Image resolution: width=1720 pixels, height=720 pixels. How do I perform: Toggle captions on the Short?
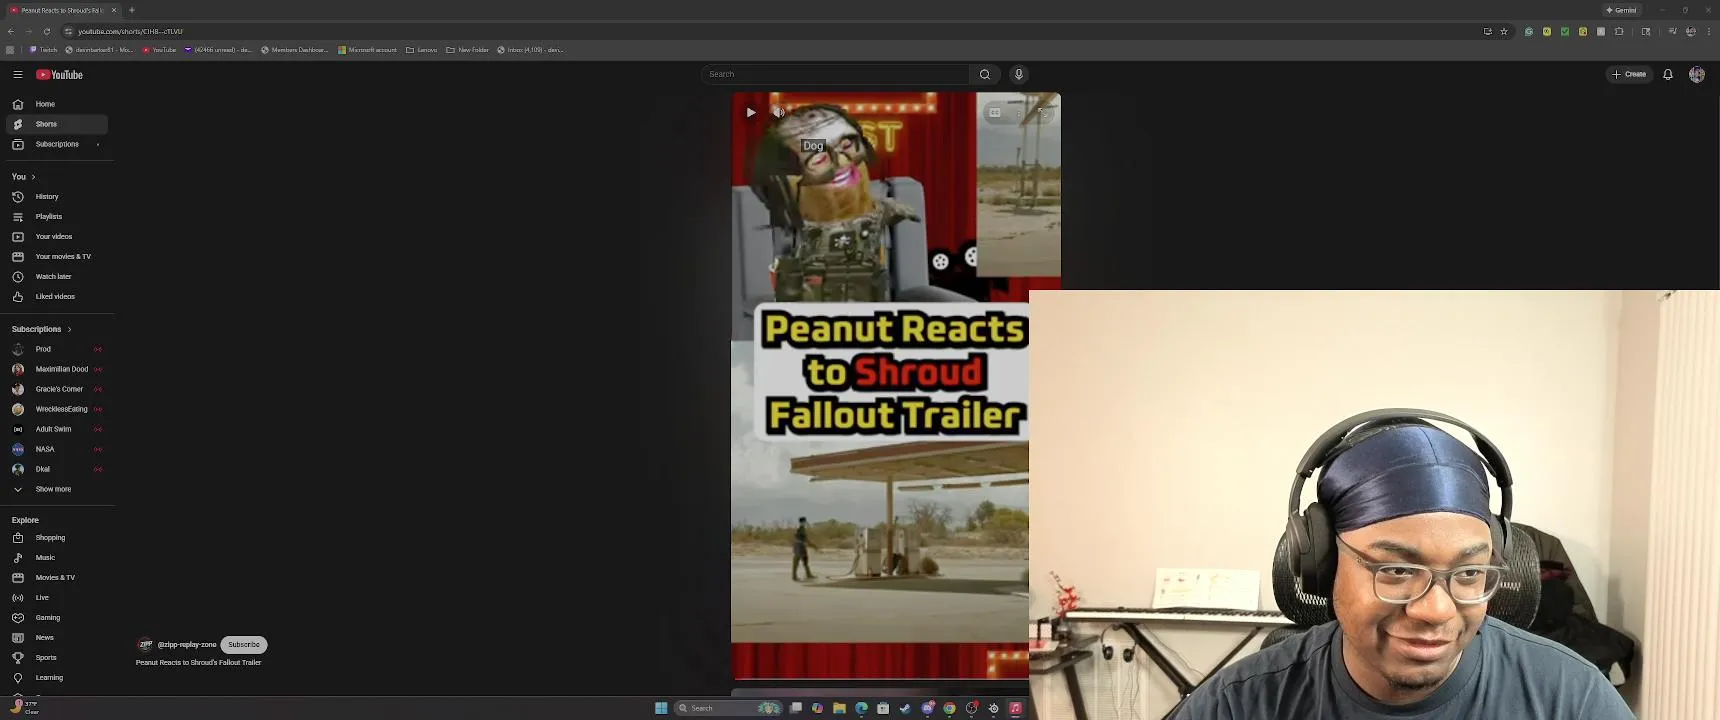click(995, 112)
